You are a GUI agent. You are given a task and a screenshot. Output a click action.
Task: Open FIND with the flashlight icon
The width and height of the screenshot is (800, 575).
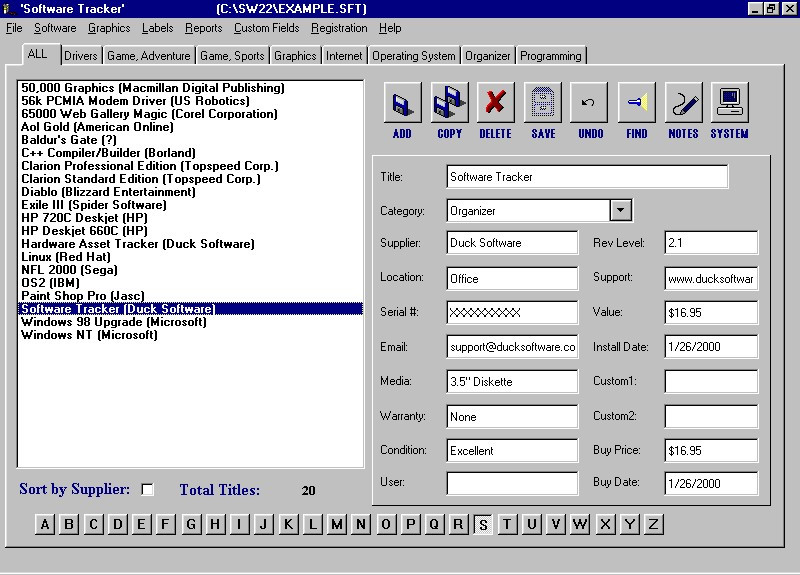click(x=637, y=103)
